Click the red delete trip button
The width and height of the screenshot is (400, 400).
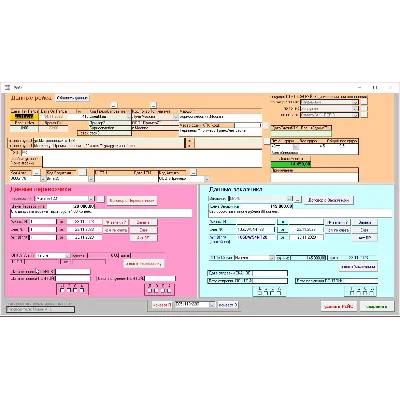click(339, 307)
